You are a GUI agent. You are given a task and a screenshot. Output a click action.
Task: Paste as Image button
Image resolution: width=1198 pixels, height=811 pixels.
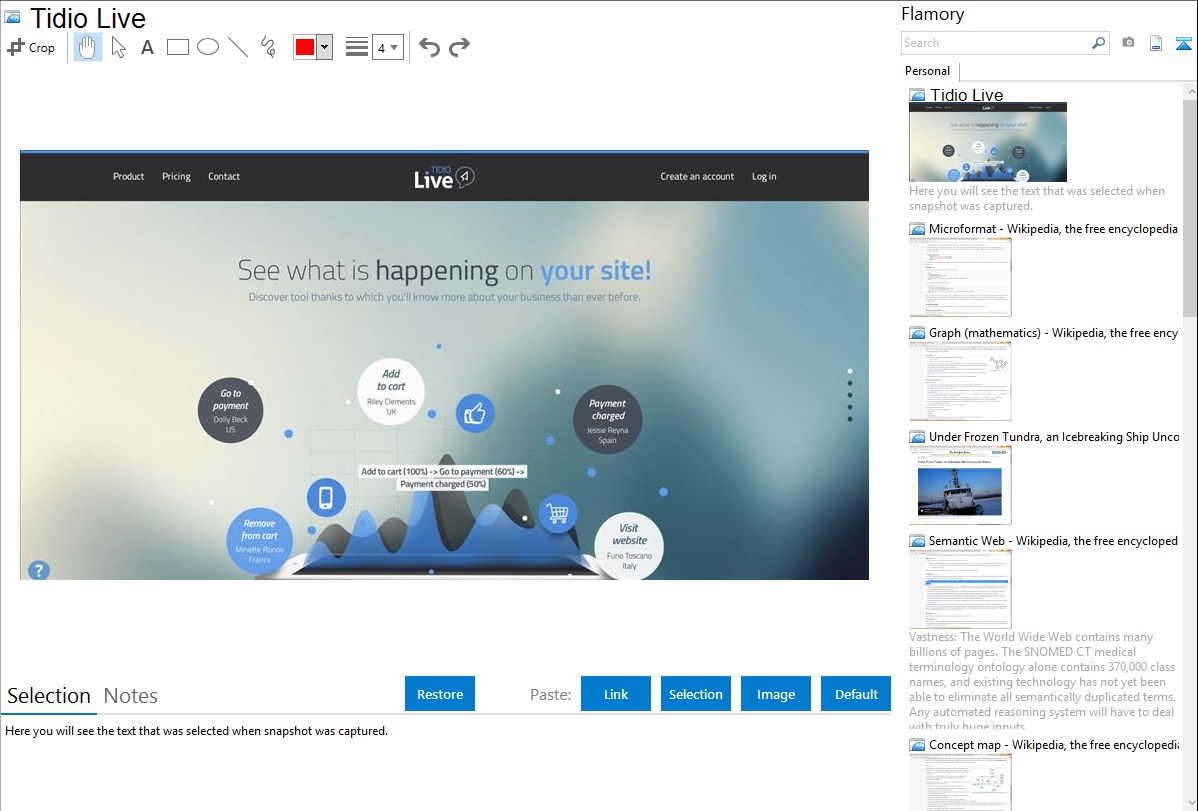tap(775, 694)
